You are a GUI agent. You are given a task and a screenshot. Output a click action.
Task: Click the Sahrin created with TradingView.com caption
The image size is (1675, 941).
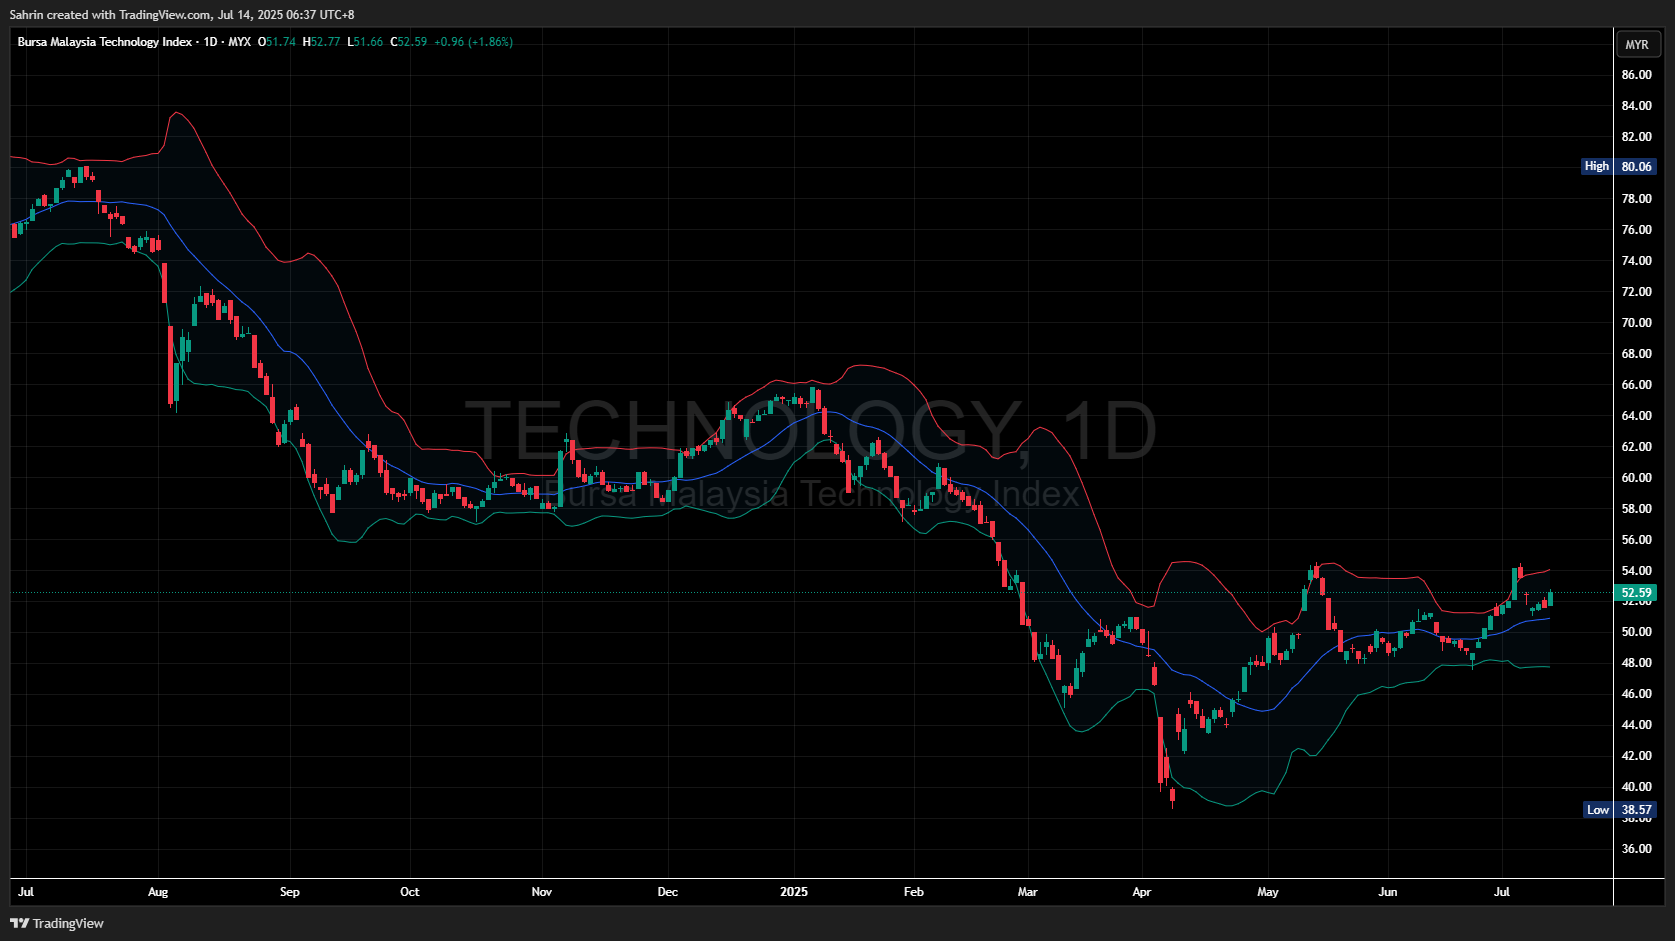[182, 15]
